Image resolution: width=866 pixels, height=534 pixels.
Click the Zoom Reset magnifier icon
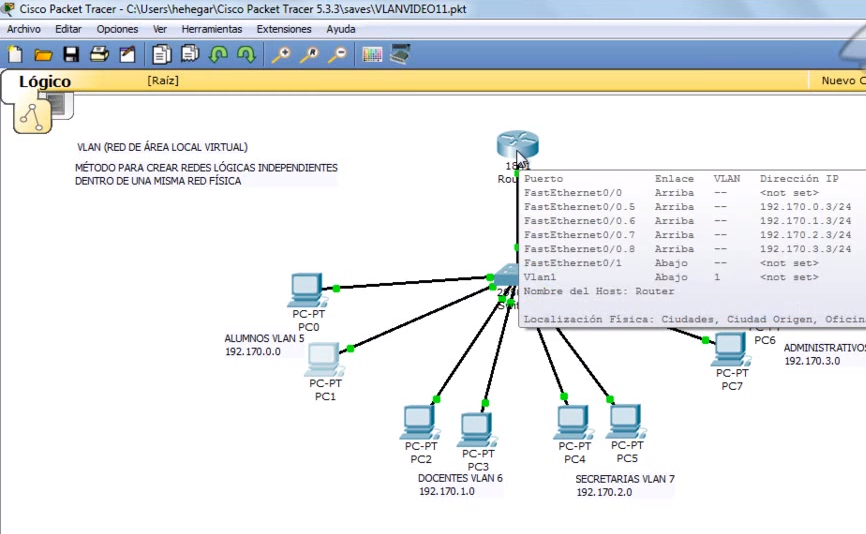coord(309,55)
